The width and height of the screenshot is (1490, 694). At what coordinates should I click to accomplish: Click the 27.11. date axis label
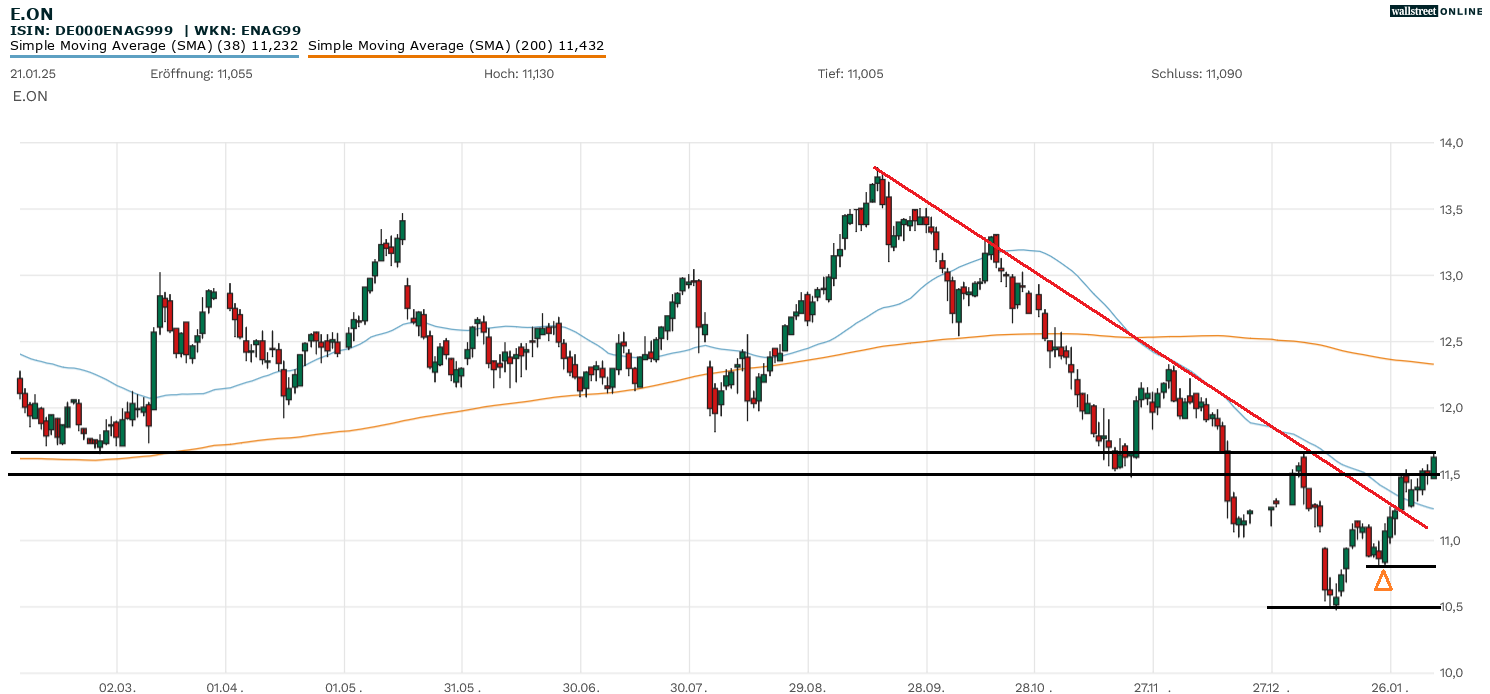click(1152, 688)
